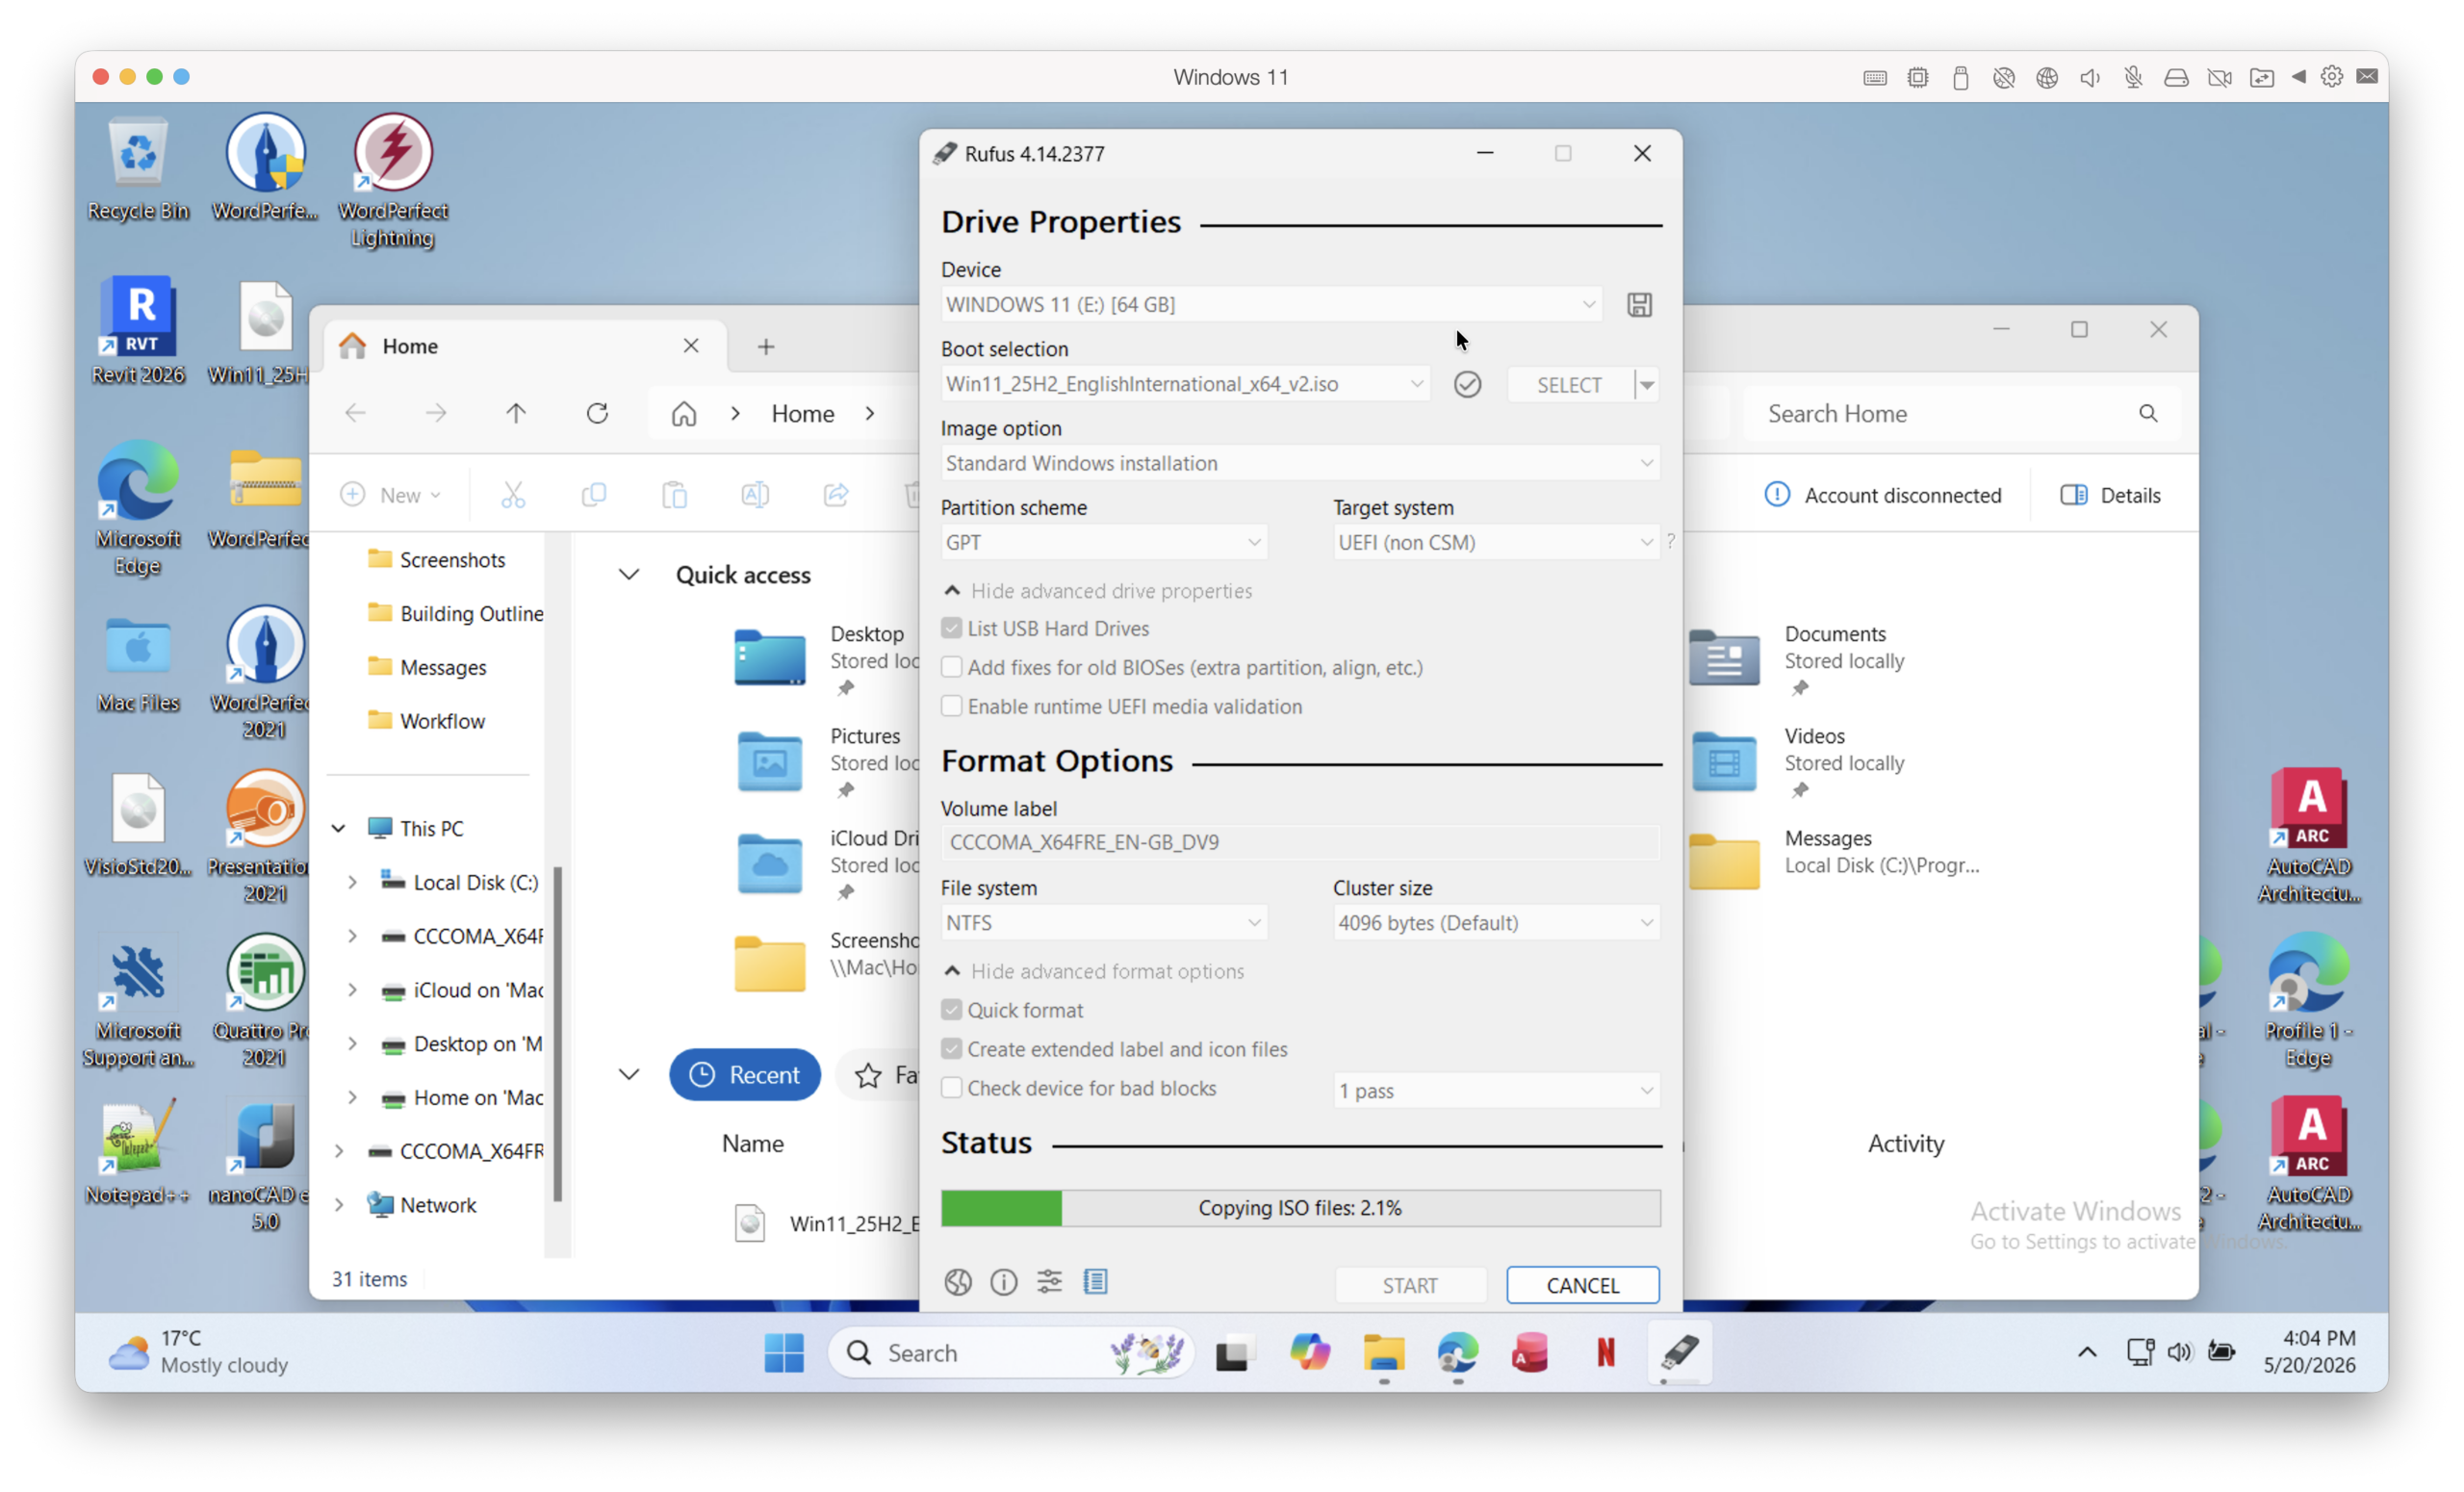
Task: Click the ISO checksum checkmark icon in Rufus
Action: [1467, 384]
